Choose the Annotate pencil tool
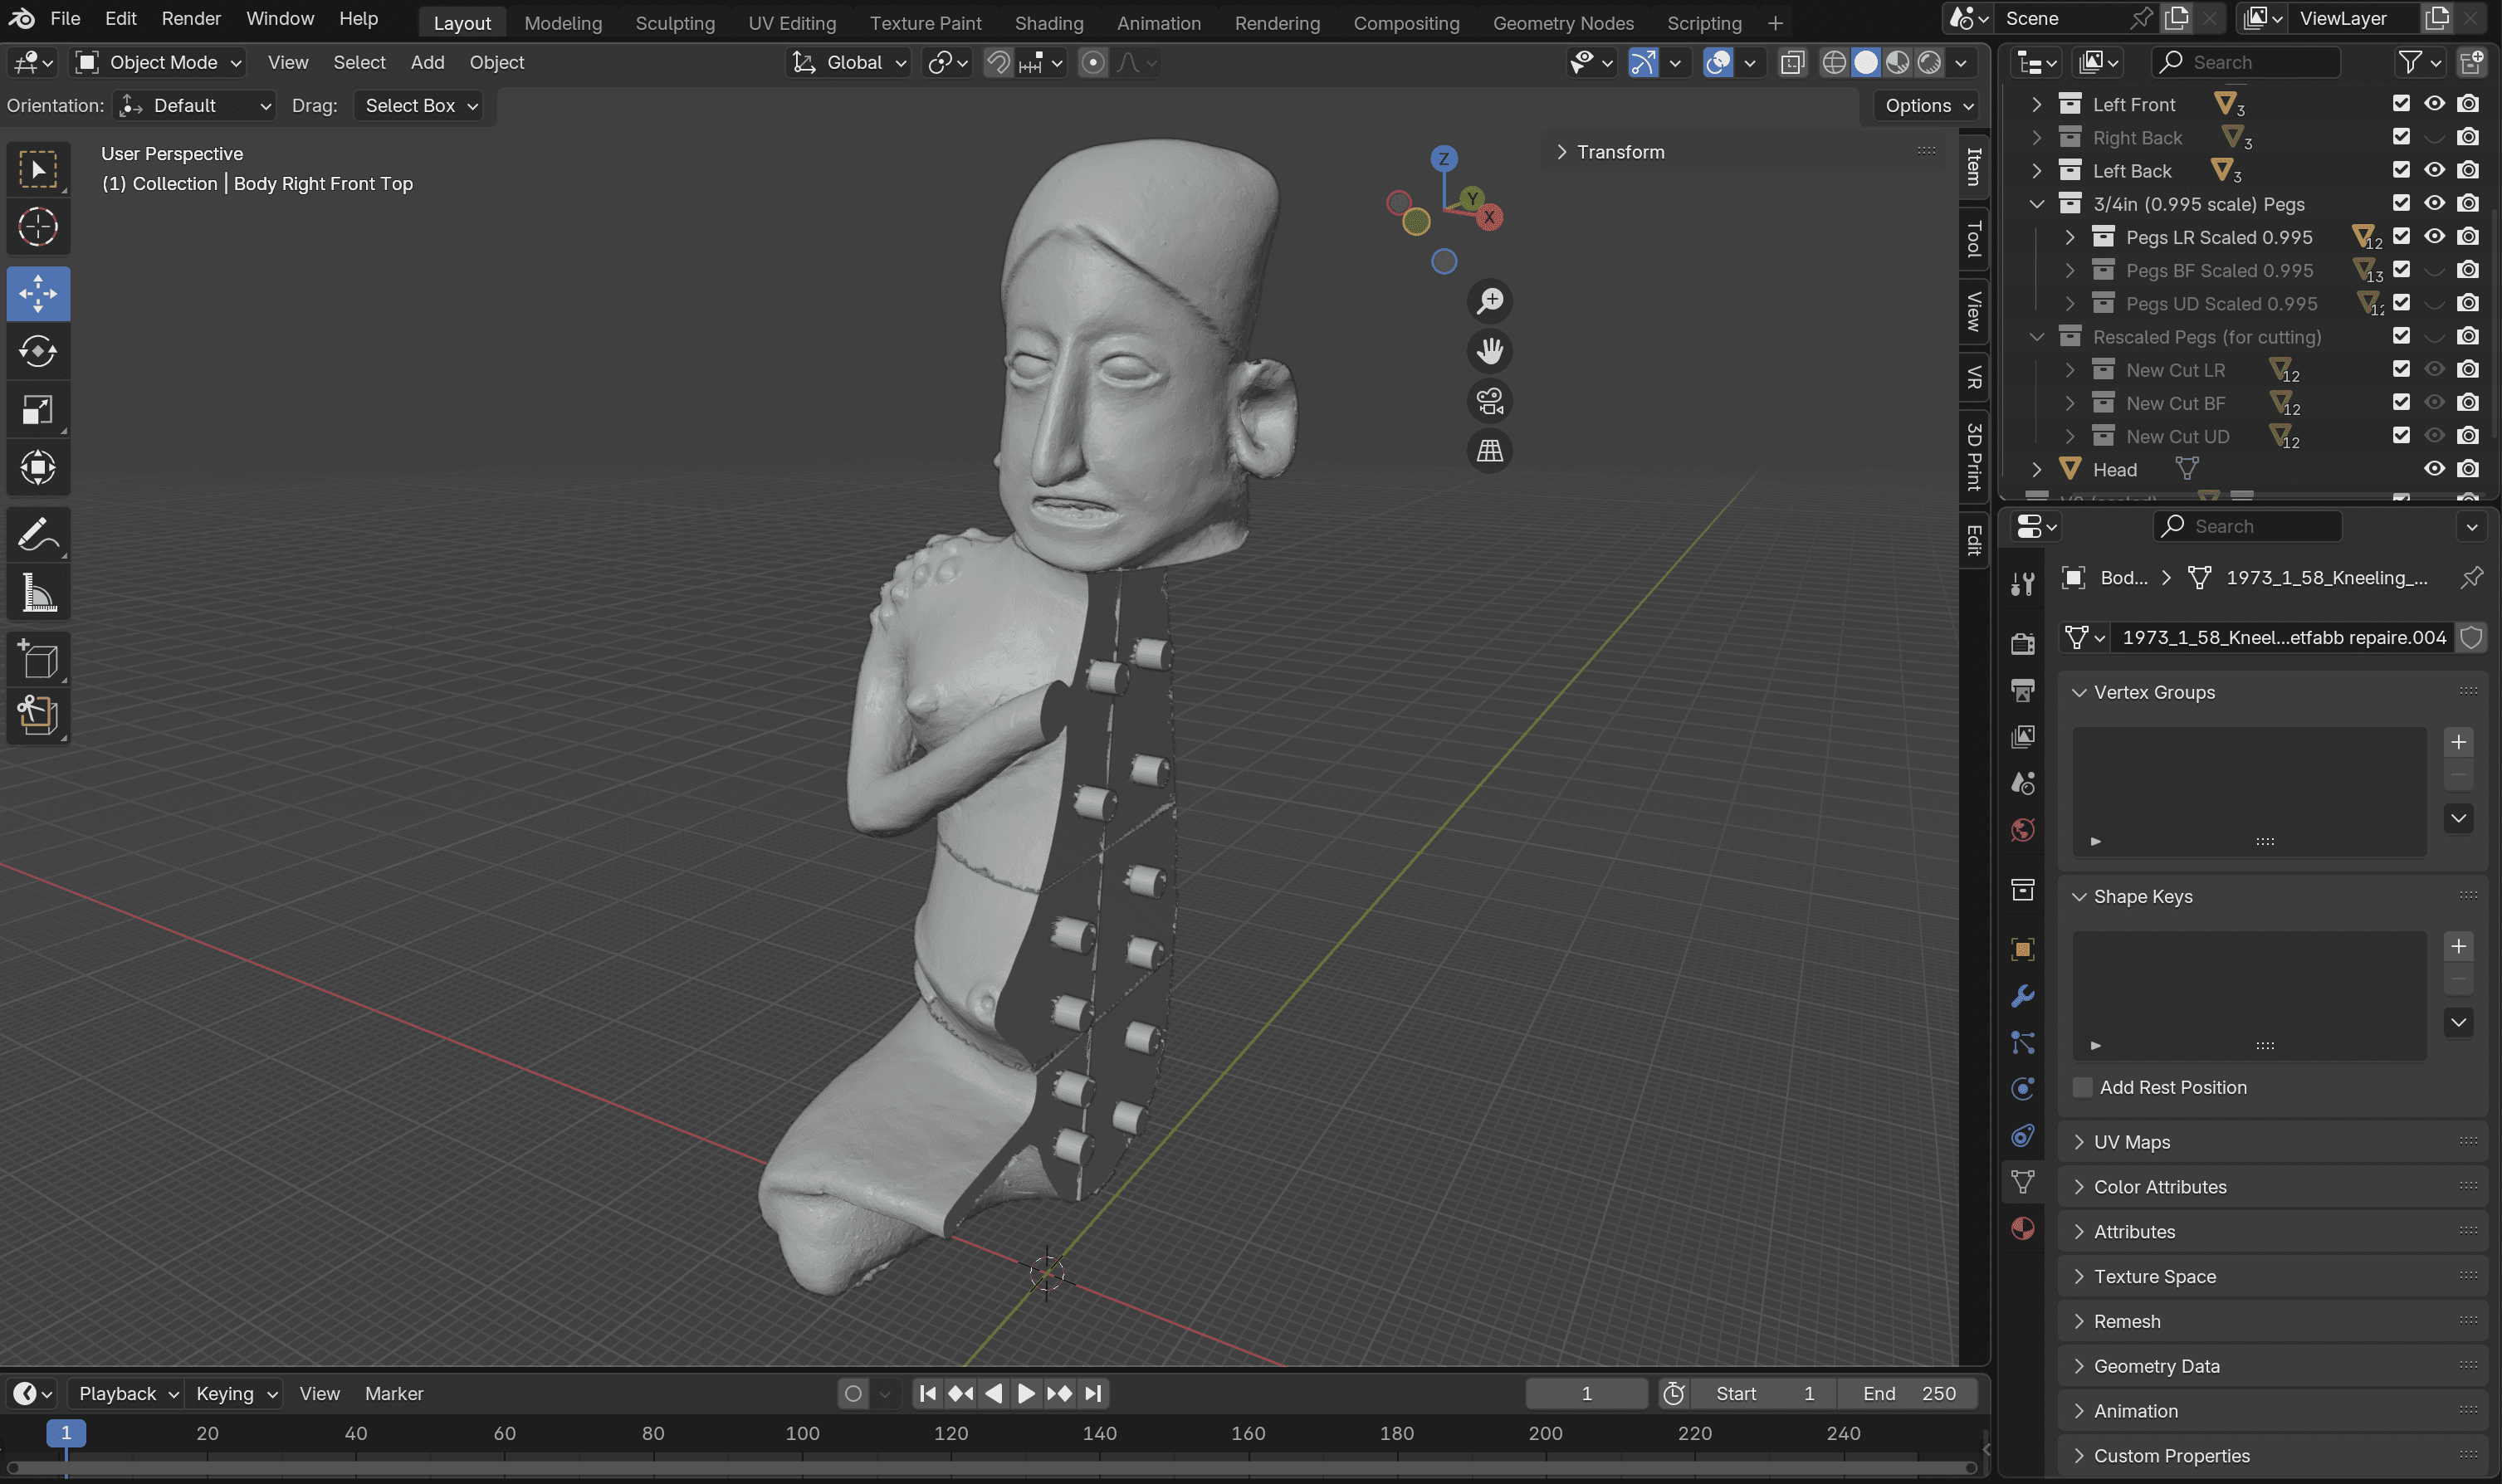2502x1484 pixels. coord(37,535)
